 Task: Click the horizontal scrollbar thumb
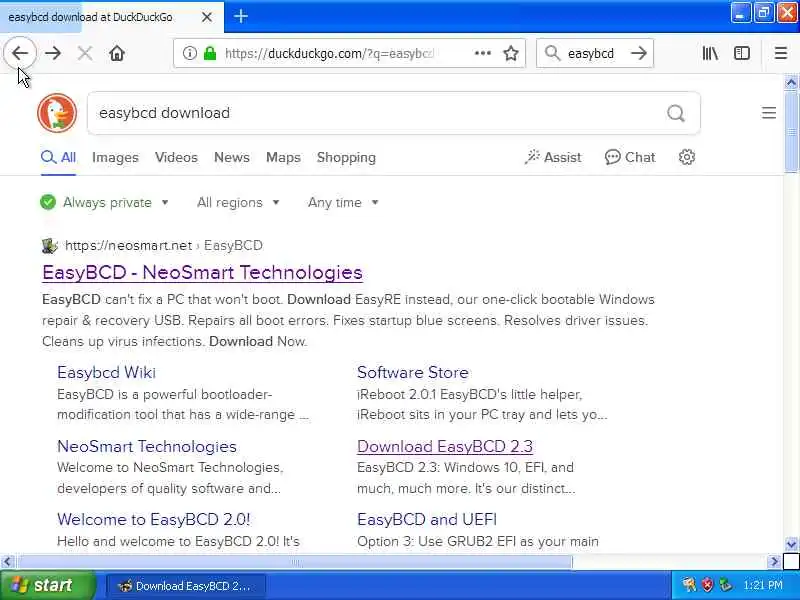tap(295, 562)
